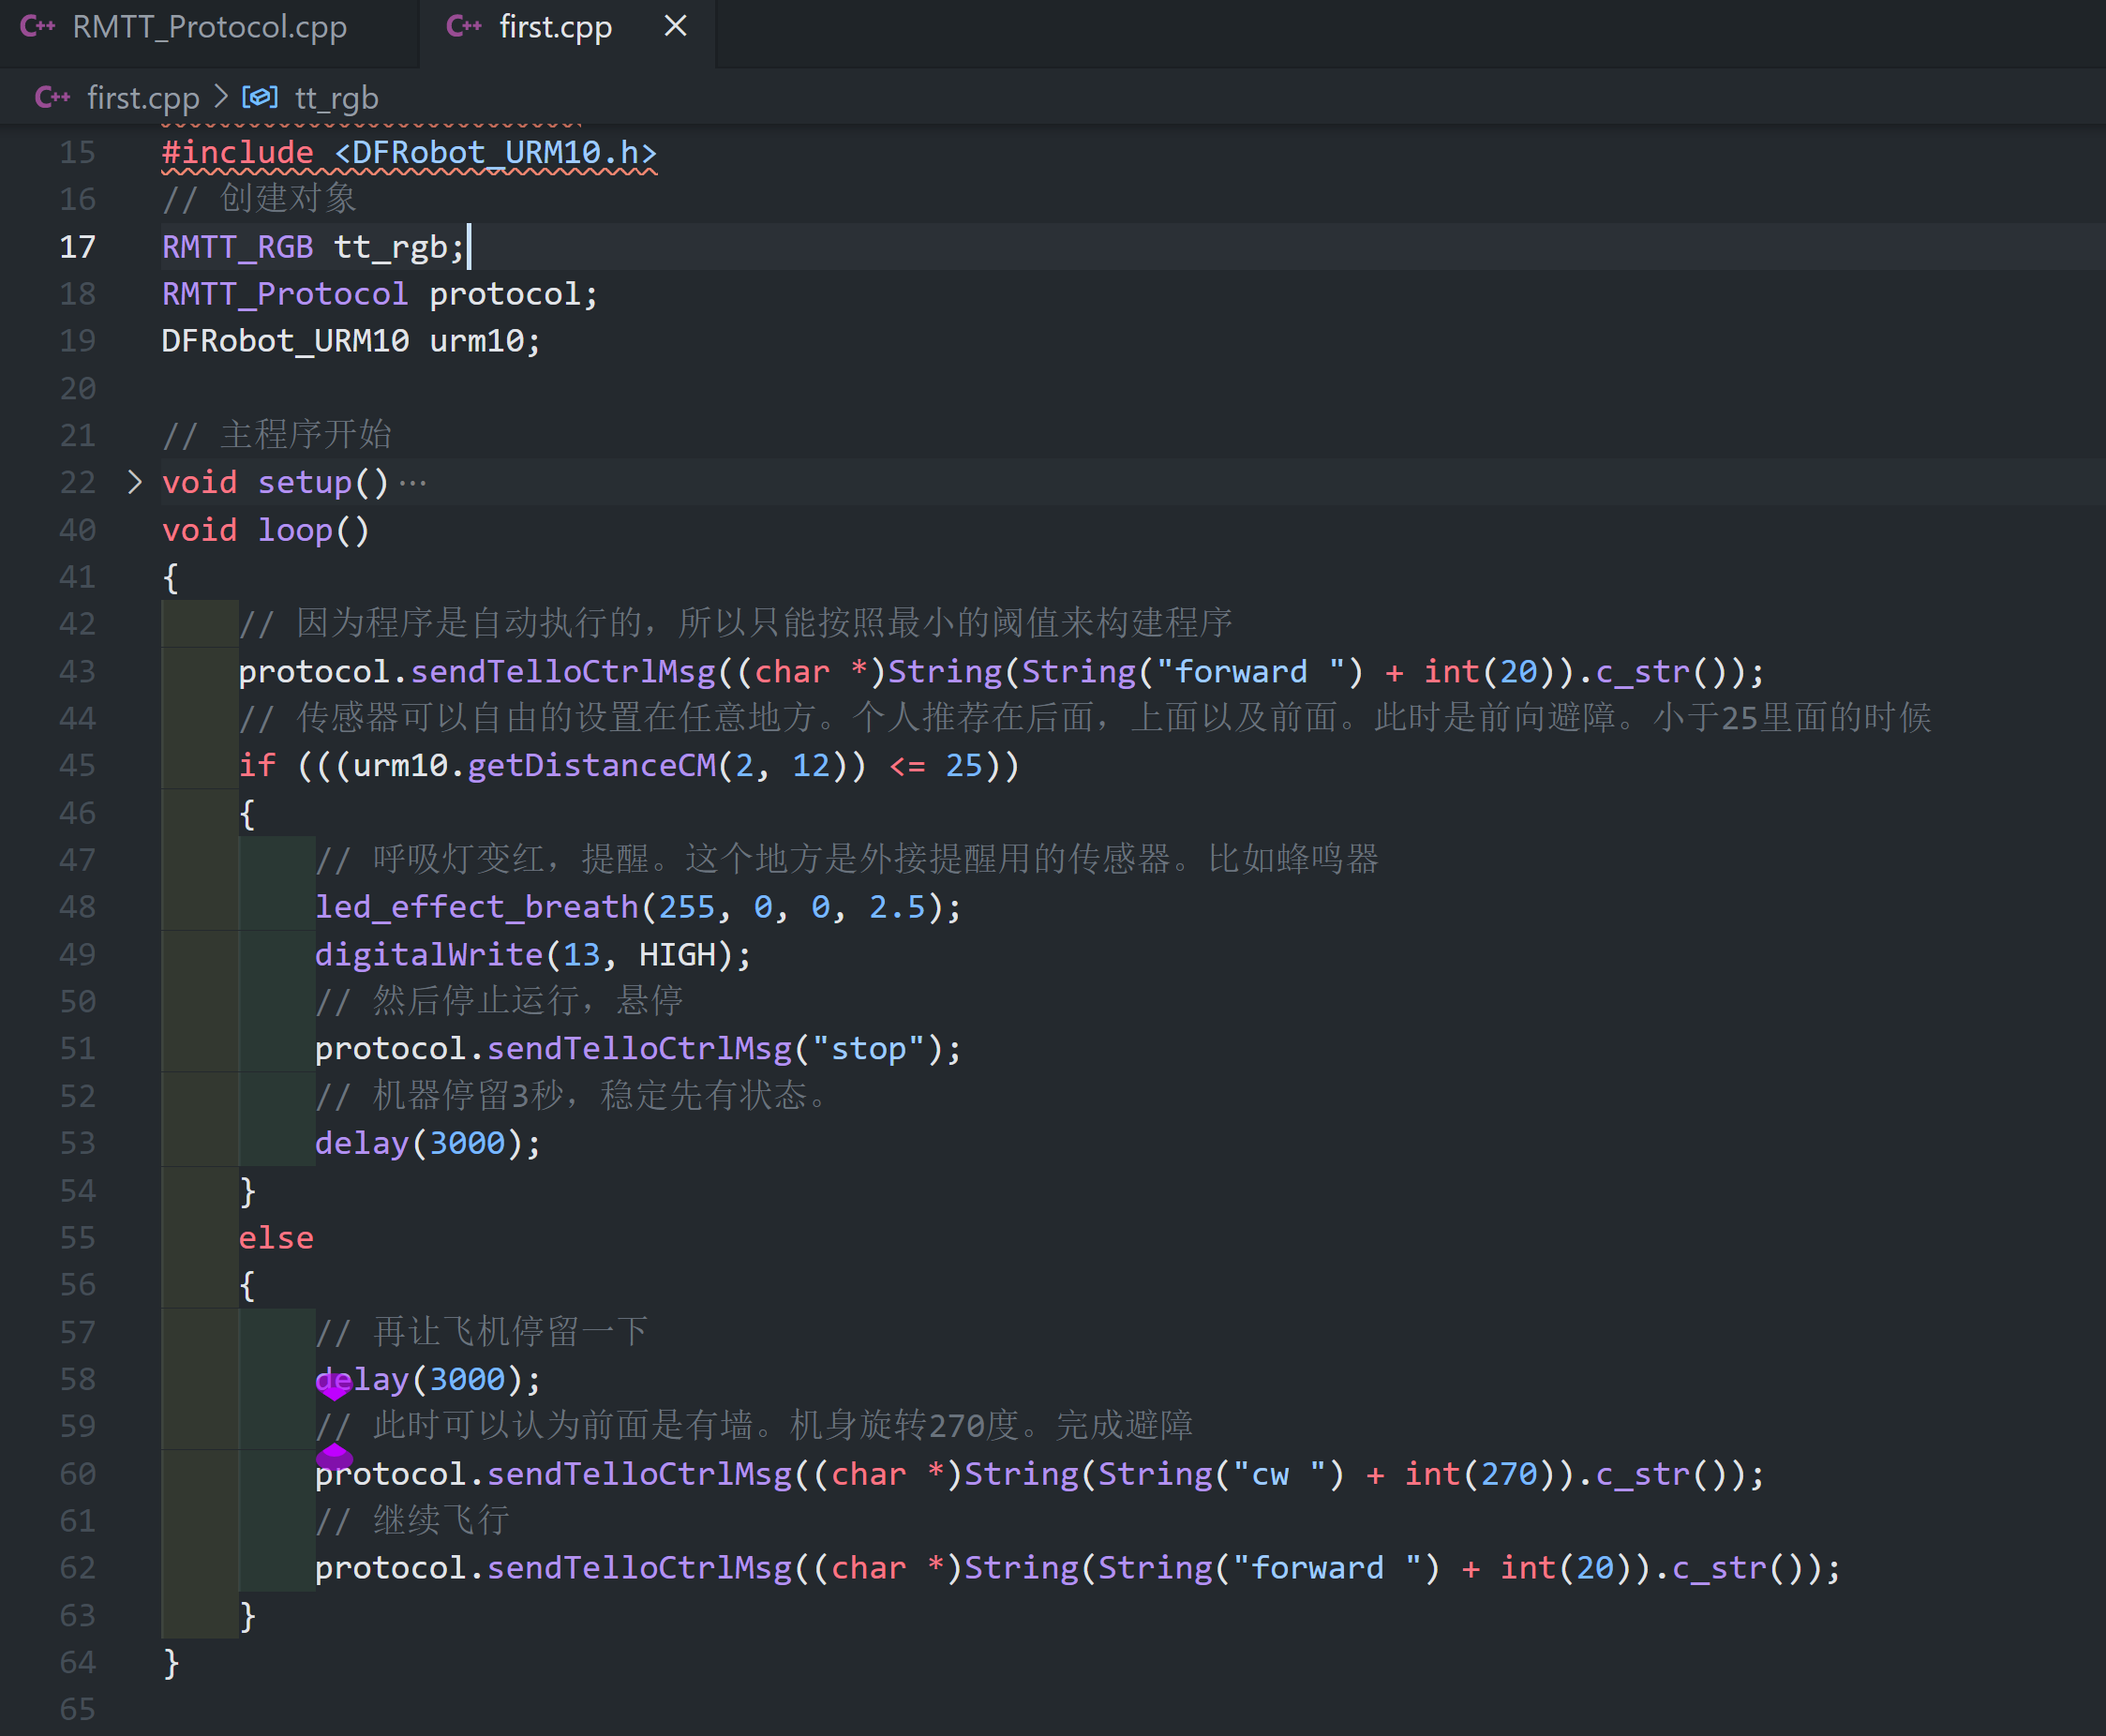The height and width of the screenshot is (1736, 2106).
Task: Click '#include <DFRobot_URM10.h>' on line 15
Action: (409, 153)
